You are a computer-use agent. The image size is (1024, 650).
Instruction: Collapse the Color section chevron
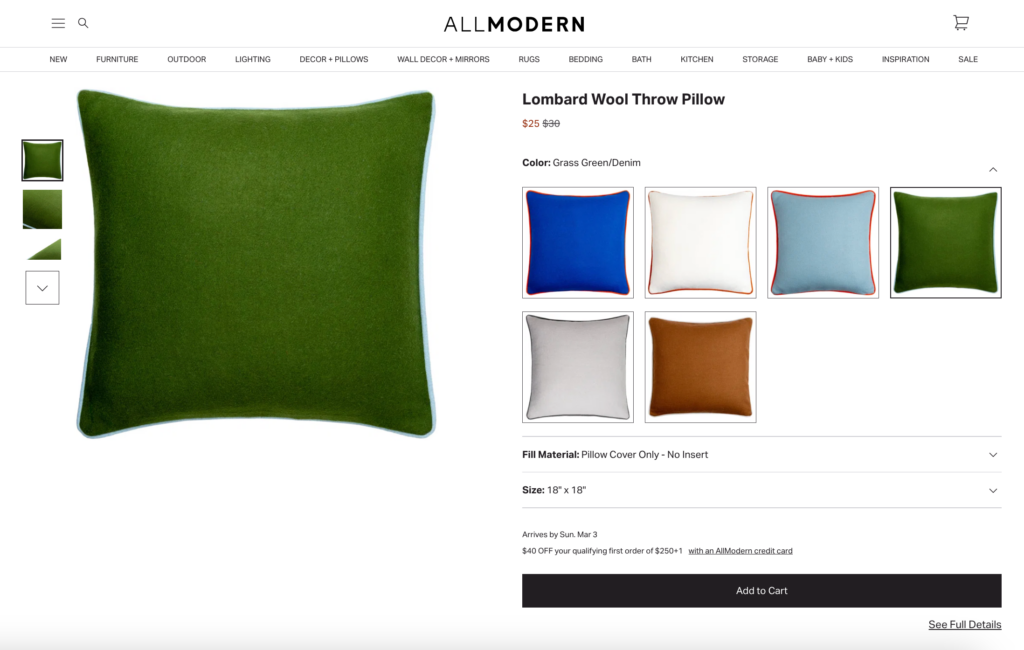993,169
